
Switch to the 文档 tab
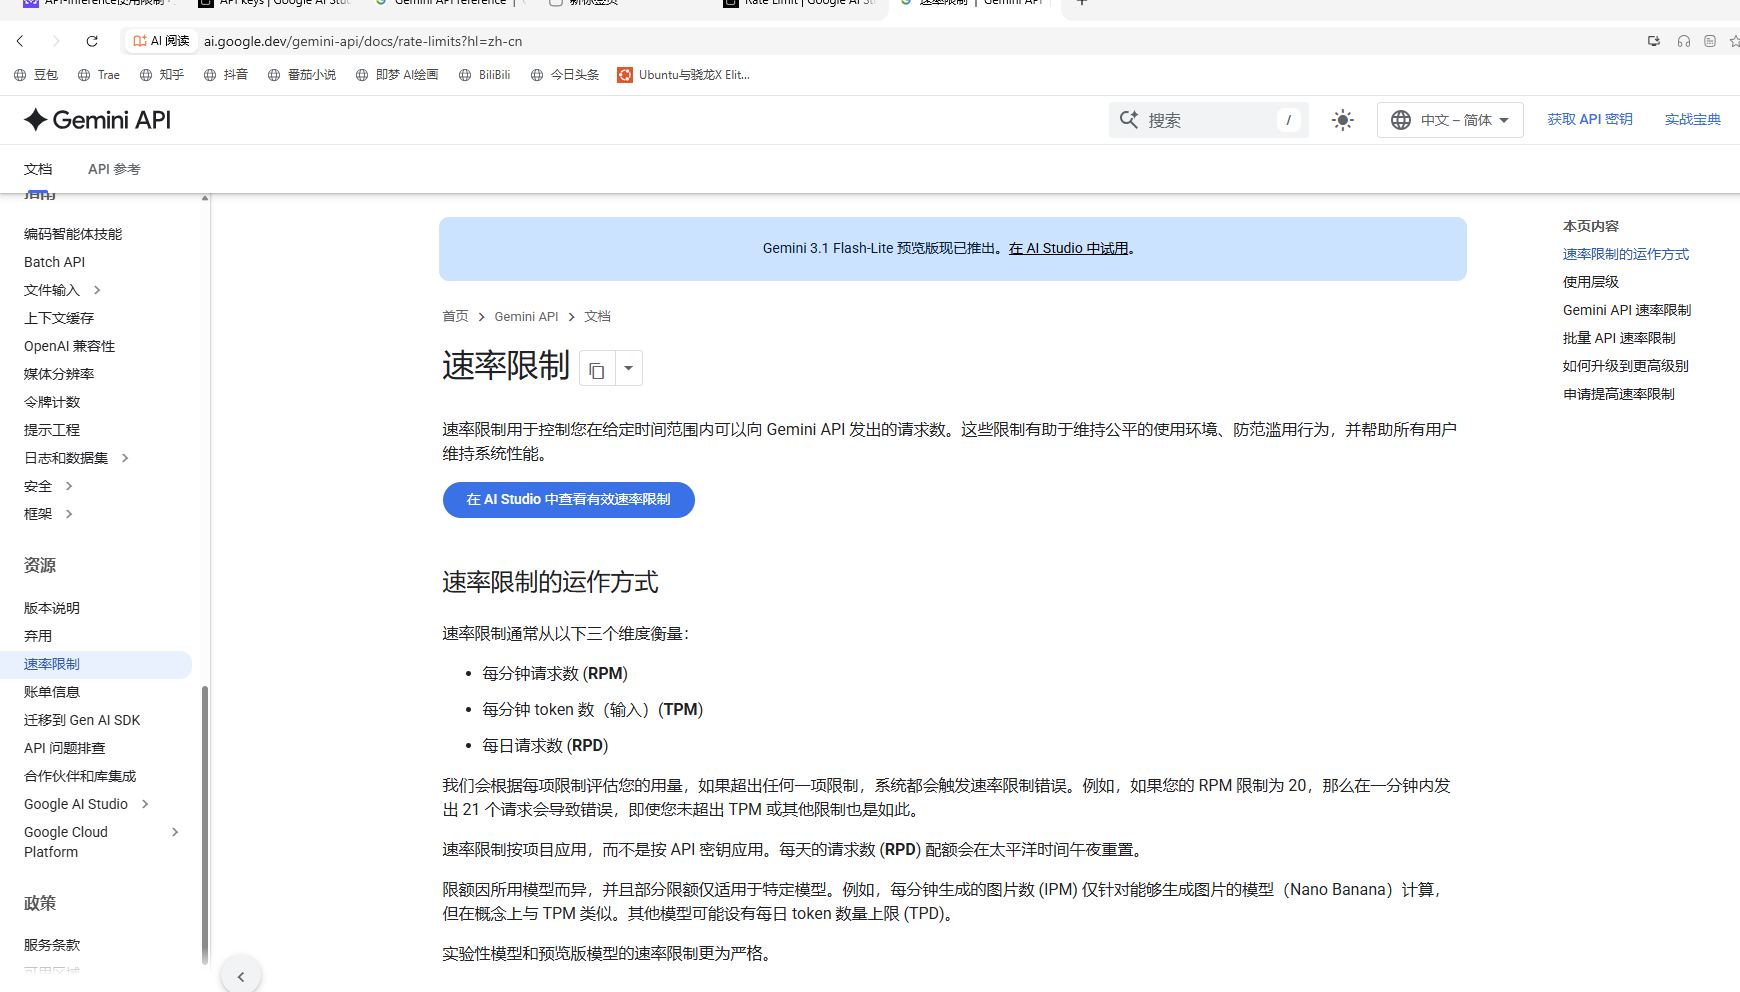38,169
